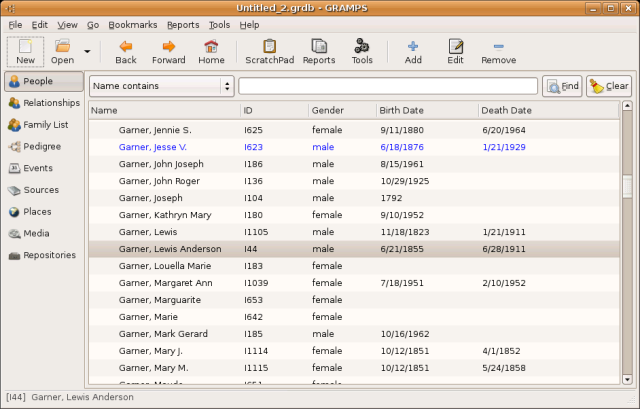Open the 'Name contains' filter combo box

pyautogui.click(x=161, y=86)
